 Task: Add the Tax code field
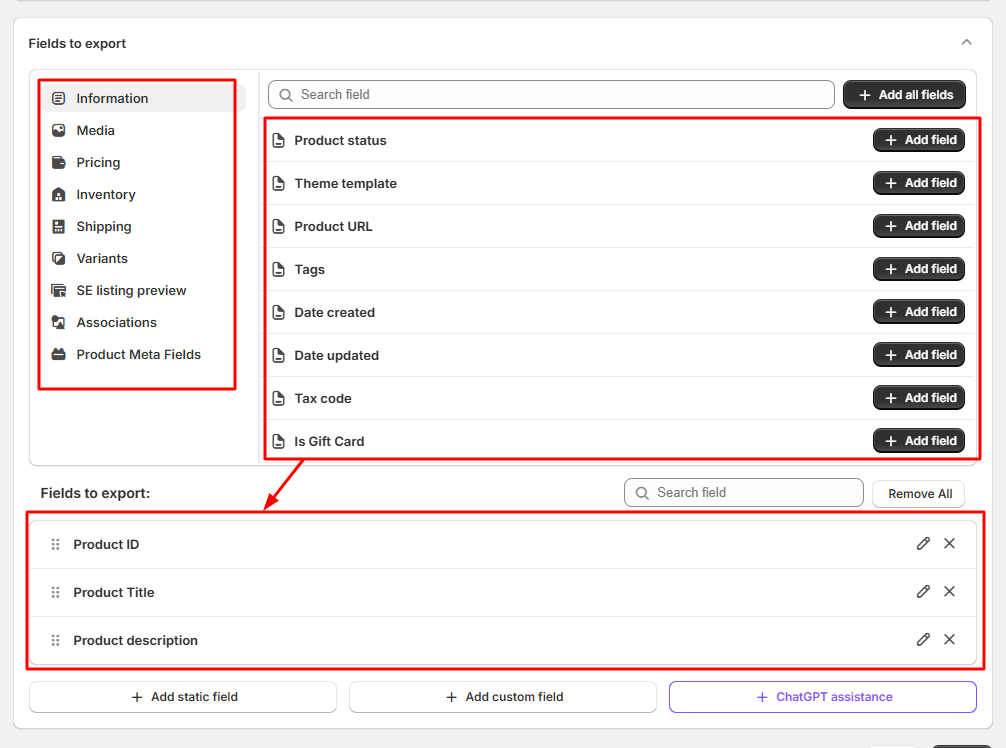coord(919,398)
